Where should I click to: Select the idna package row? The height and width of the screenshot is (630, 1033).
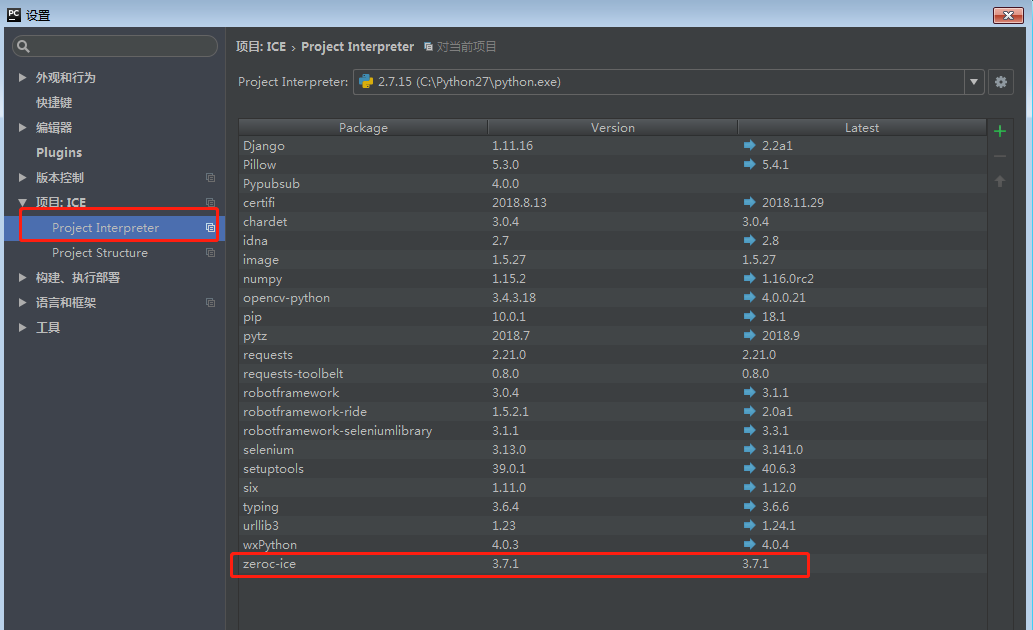coord(613,241)
